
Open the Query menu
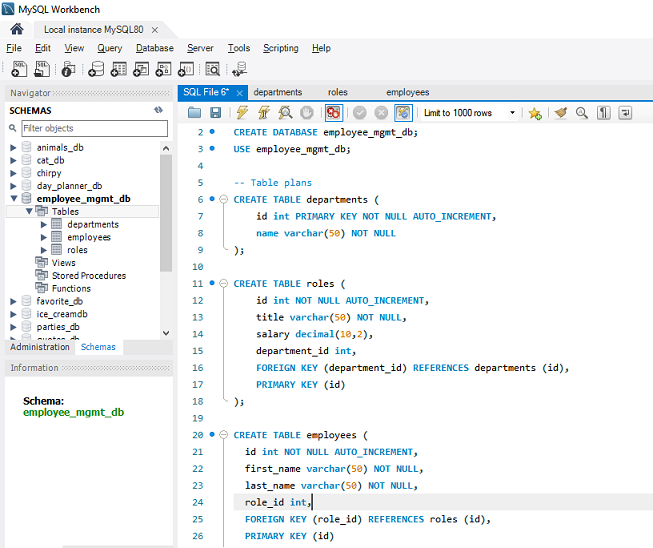click(110, 48)
